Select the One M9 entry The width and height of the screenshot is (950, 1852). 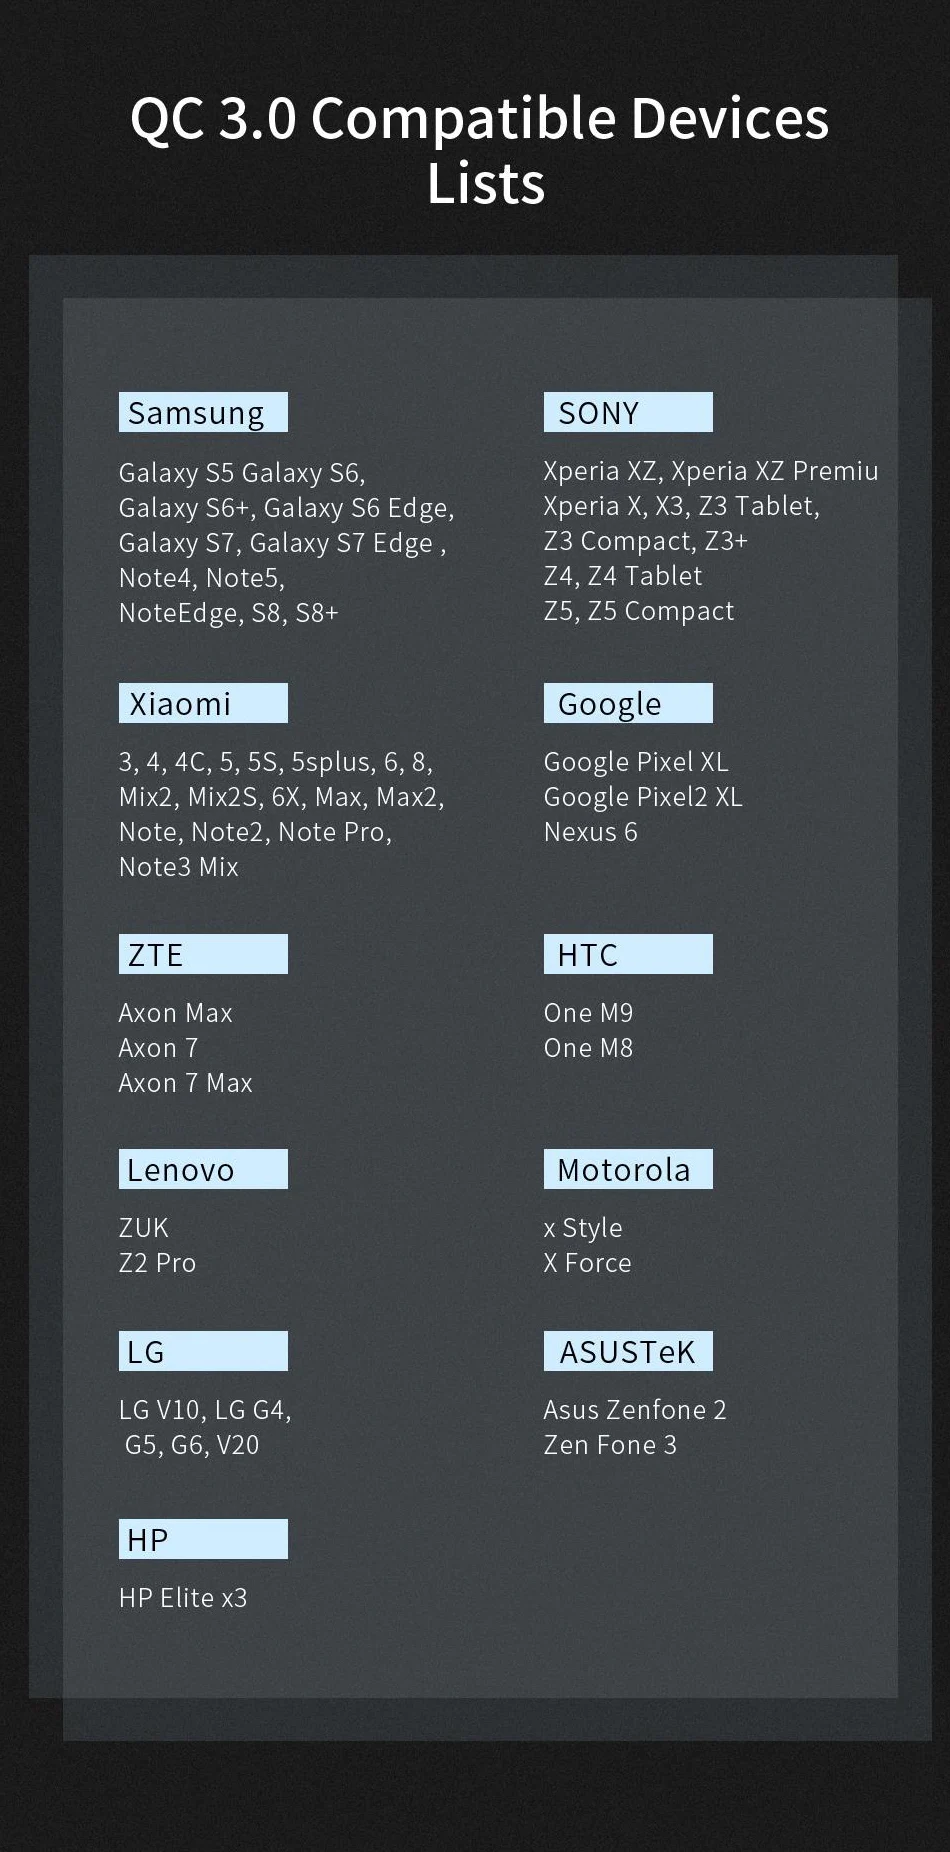coord(588,1013)
